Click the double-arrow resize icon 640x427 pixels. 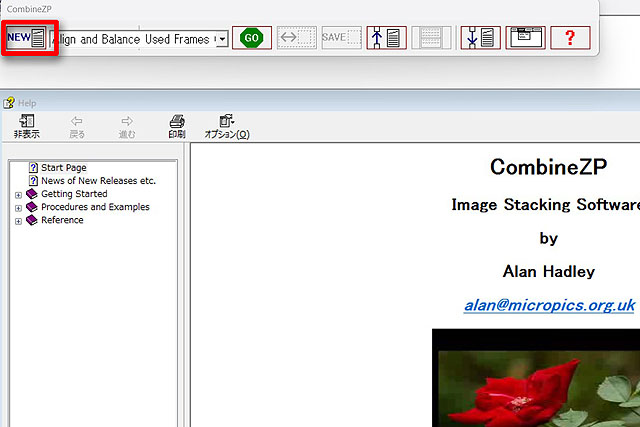(x=296, y=38)
